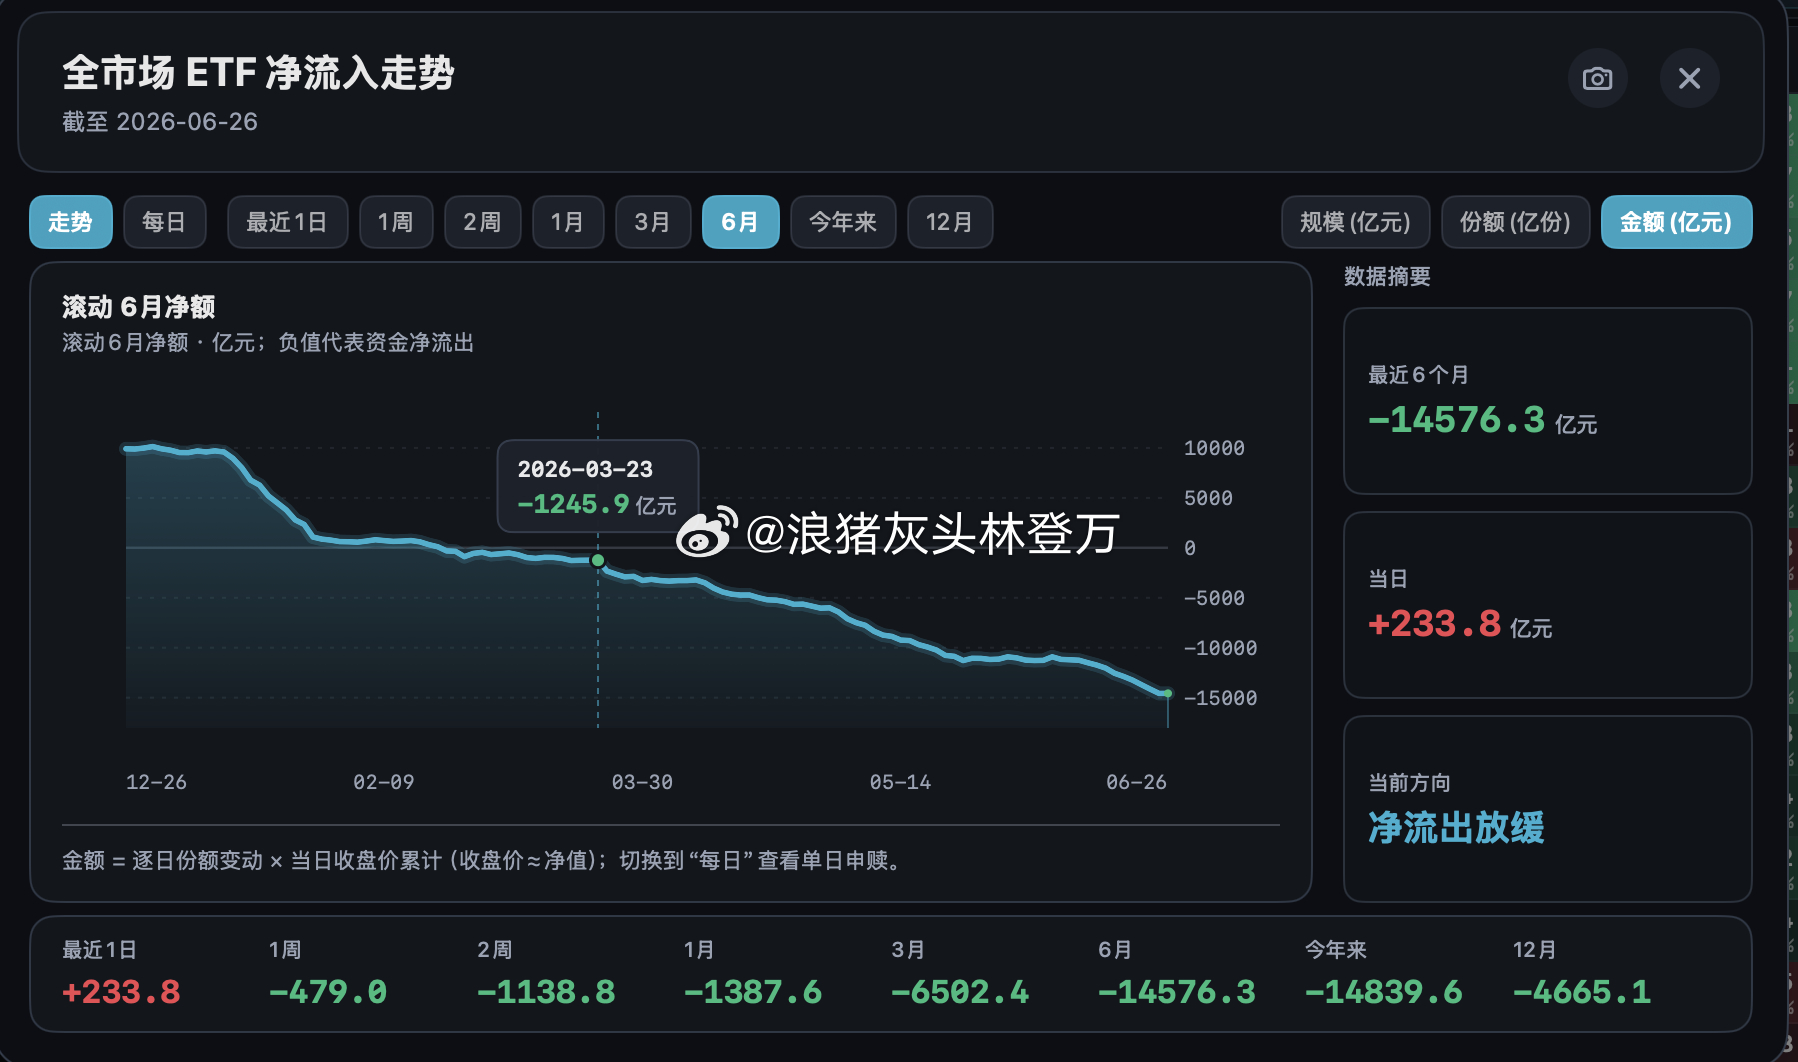Screen dimensions: 1798x1062
Task: Click the 滚动 6月净额 chart title
Action: click(139, 306)
